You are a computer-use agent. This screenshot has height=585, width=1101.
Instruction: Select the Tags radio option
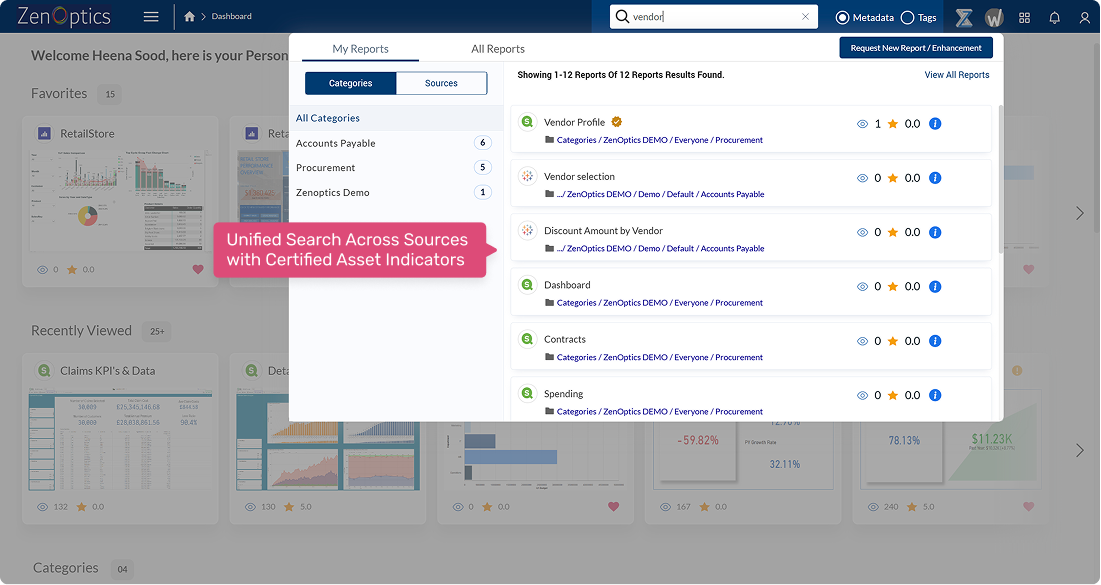click(x=907, y=18)
